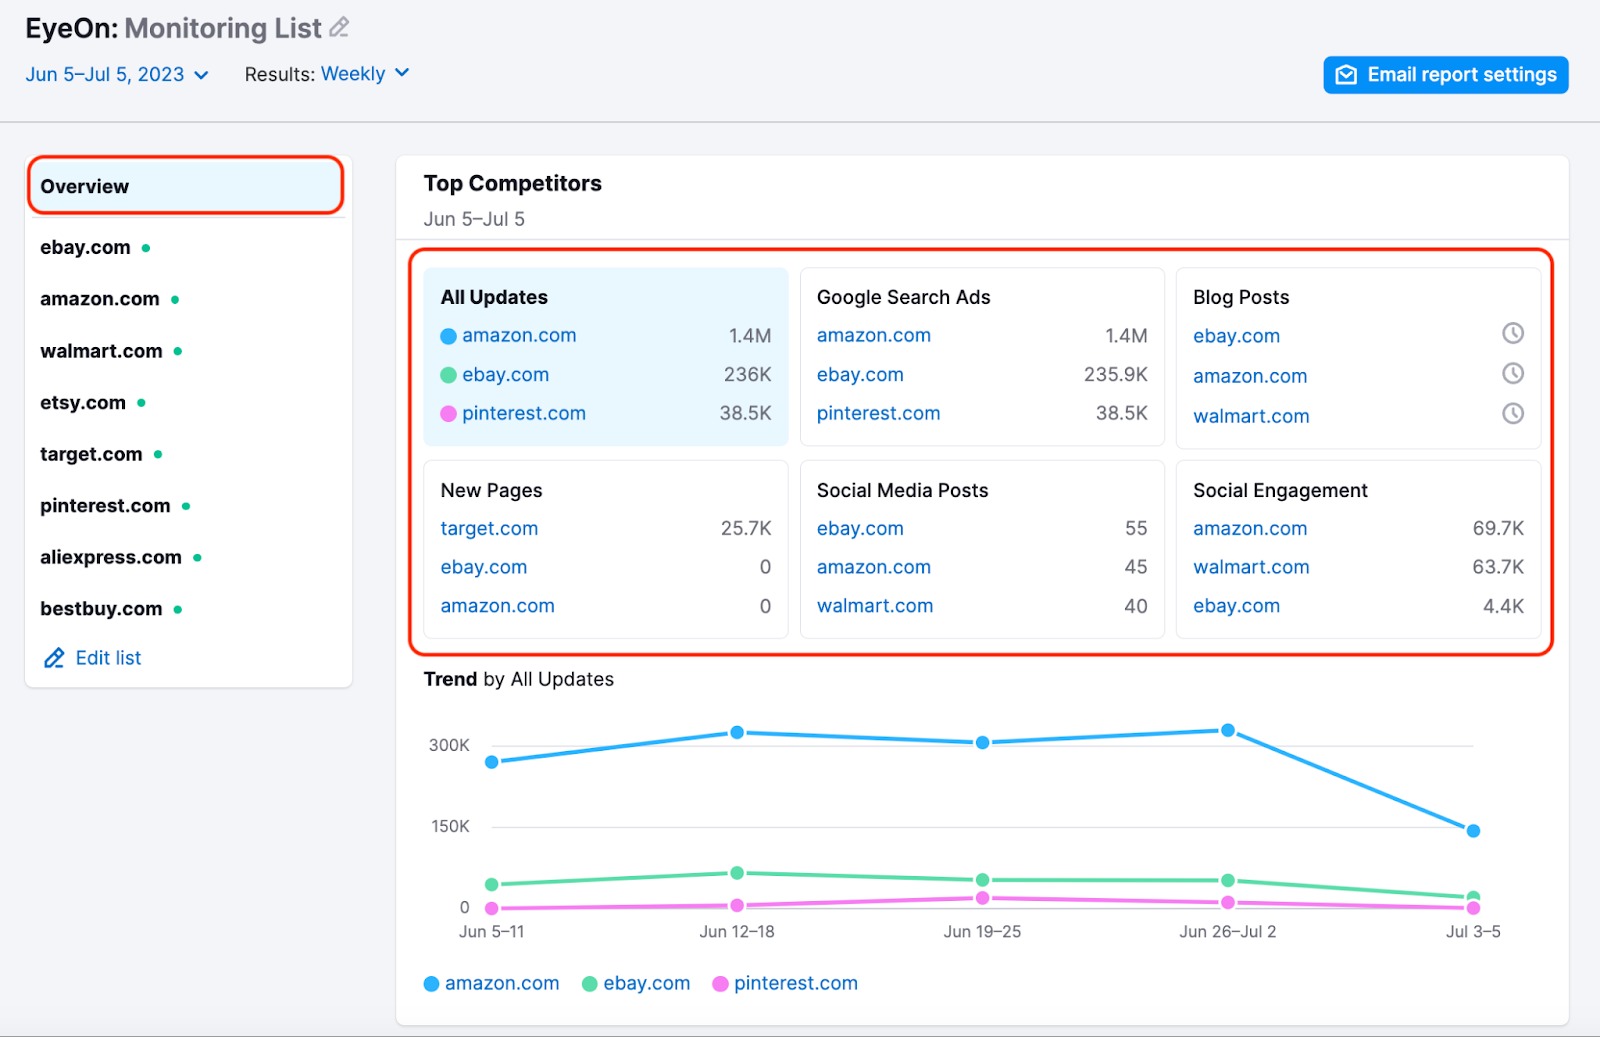Click the Edit list pencil icon
1600x1037 pixels.
coord(54,658)
